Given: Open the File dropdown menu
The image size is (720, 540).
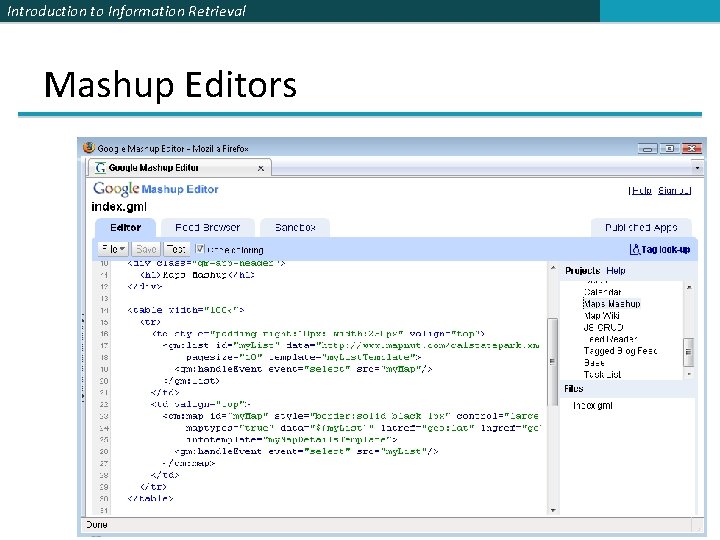Looking at the screenshot, I should (113, 249).
